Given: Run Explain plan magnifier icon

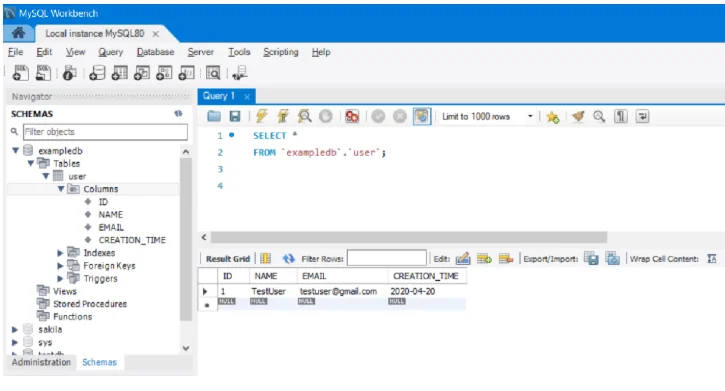Looking at the screenshot, I should click(304, 116).
